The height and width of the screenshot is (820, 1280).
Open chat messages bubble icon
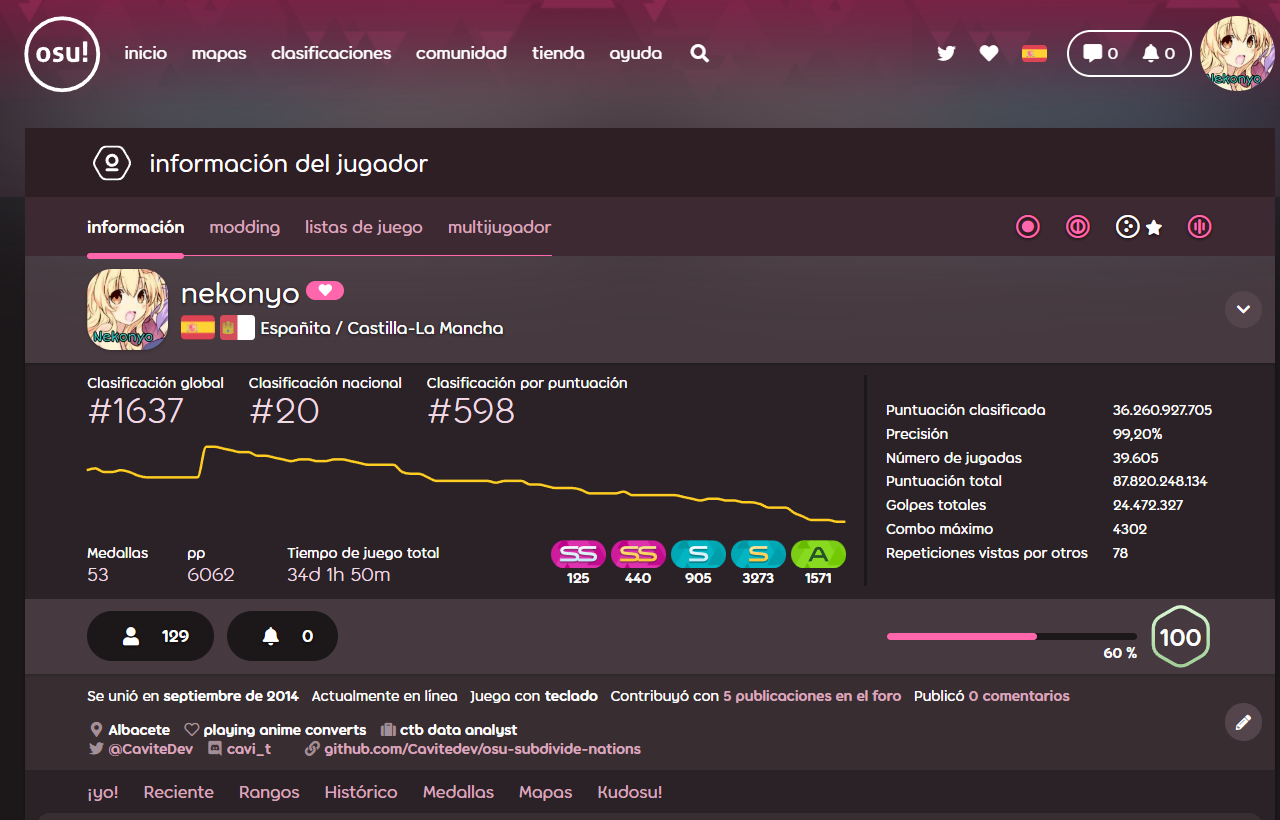click(x=1101, y=54)
